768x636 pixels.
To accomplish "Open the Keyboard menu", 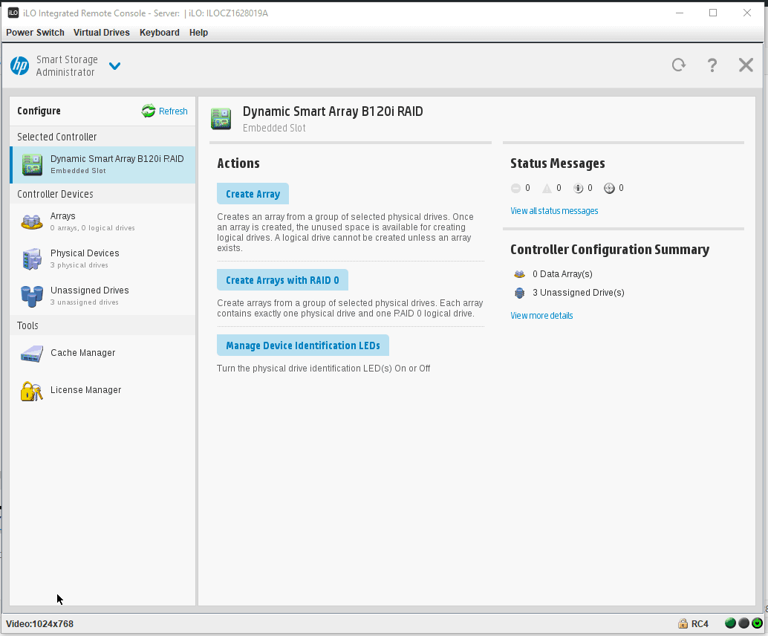I will point(159,32).
